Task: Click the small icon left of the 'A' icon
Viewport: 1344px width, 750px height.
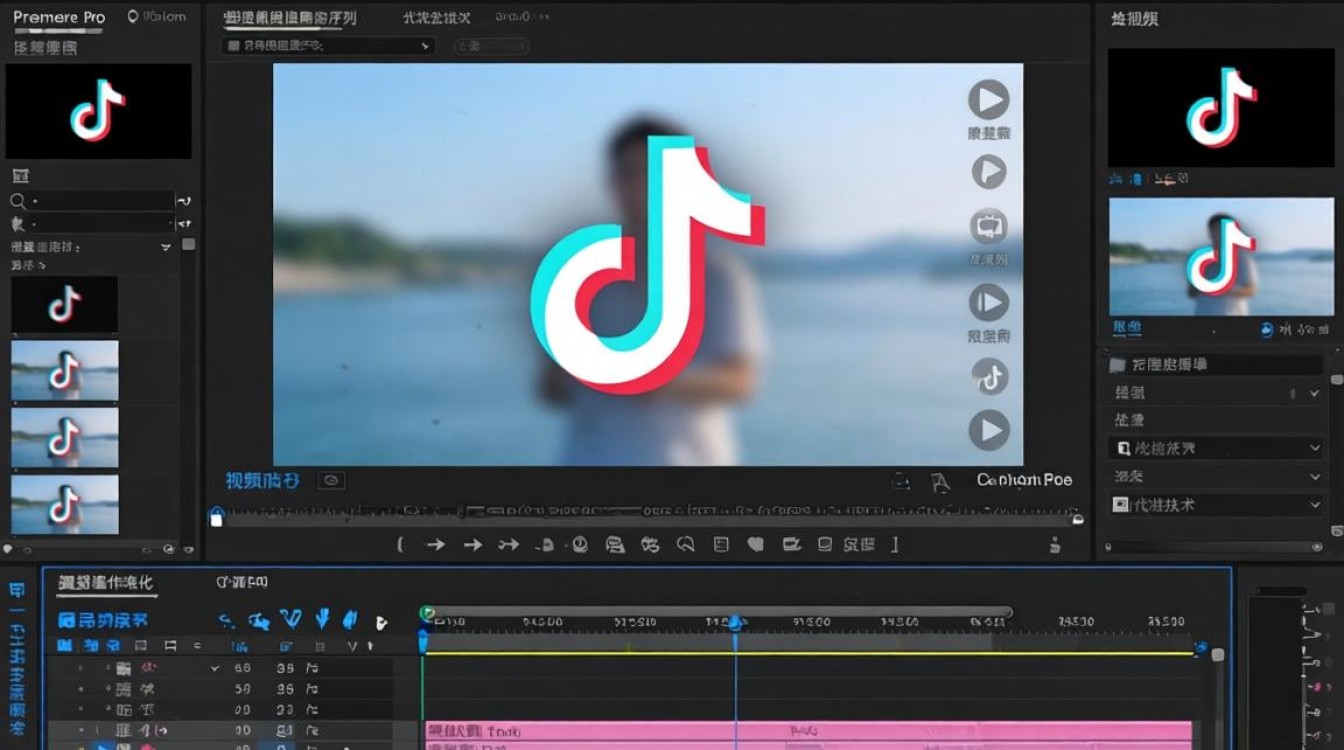Action: [901, 482]
